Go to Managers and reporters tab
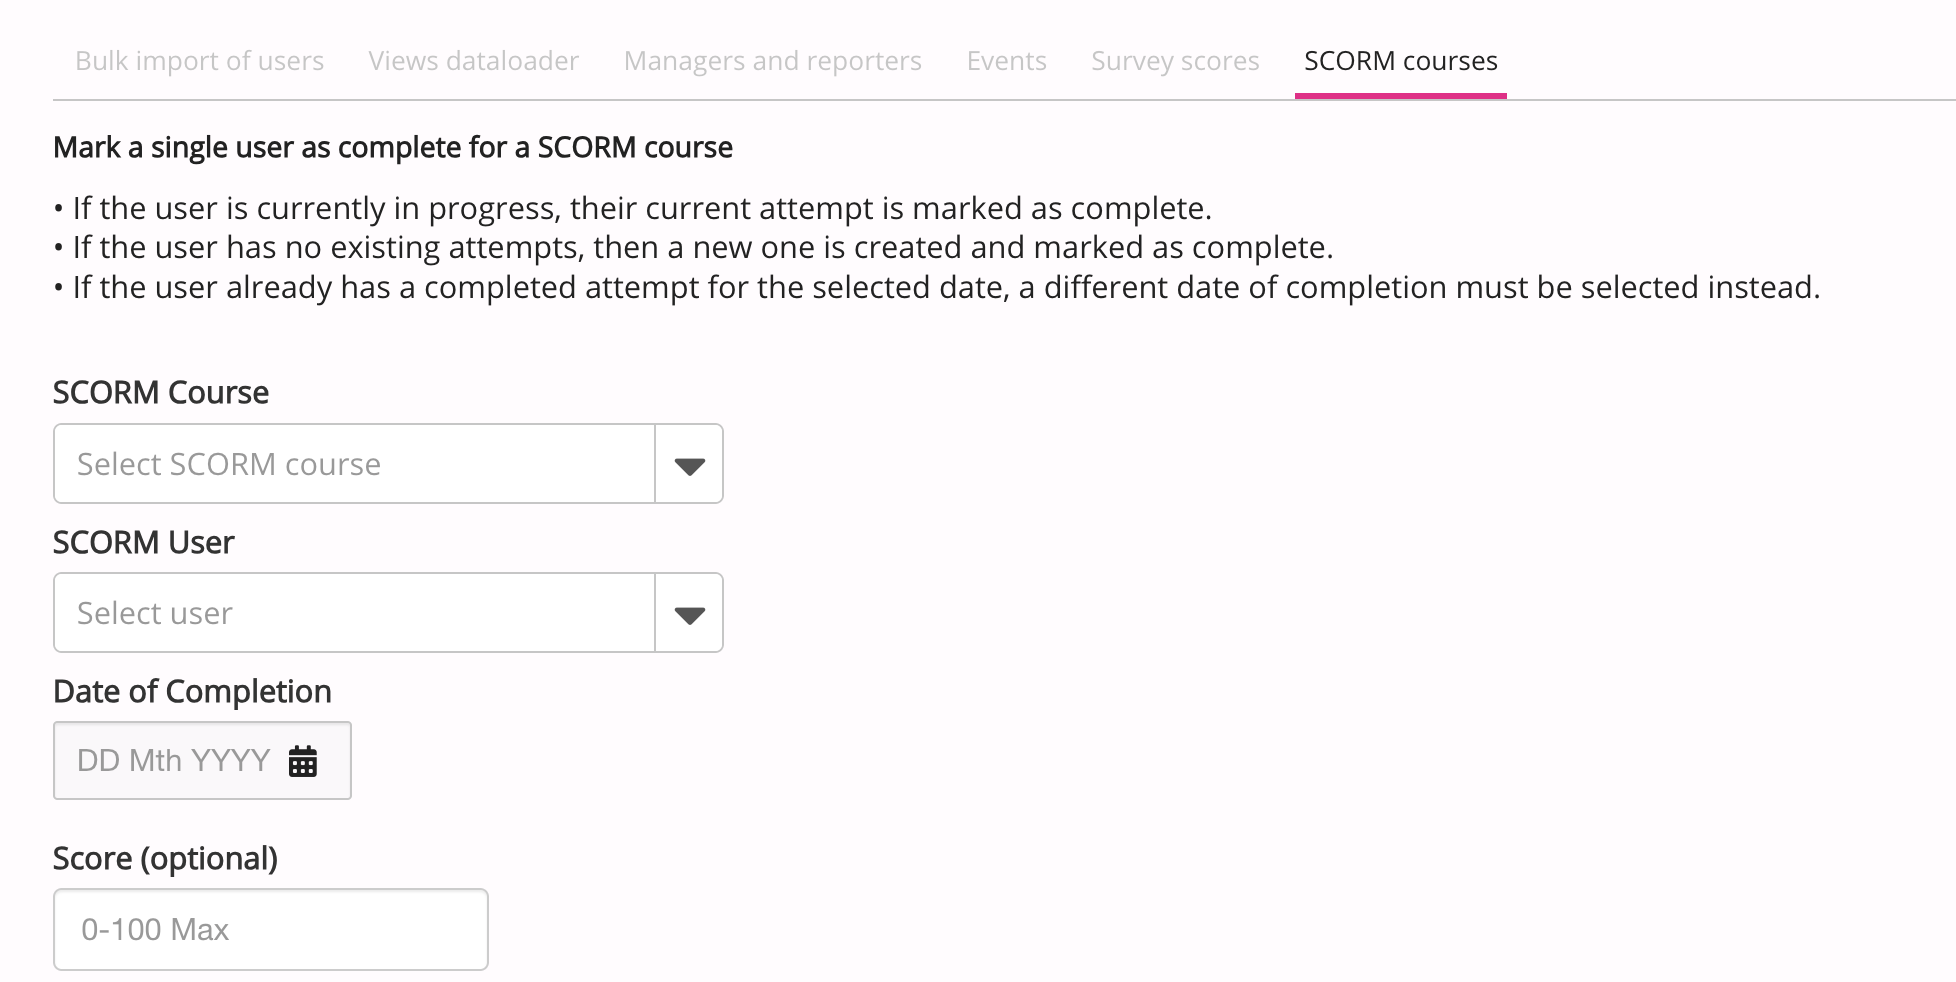 click(x=772, y=61)
